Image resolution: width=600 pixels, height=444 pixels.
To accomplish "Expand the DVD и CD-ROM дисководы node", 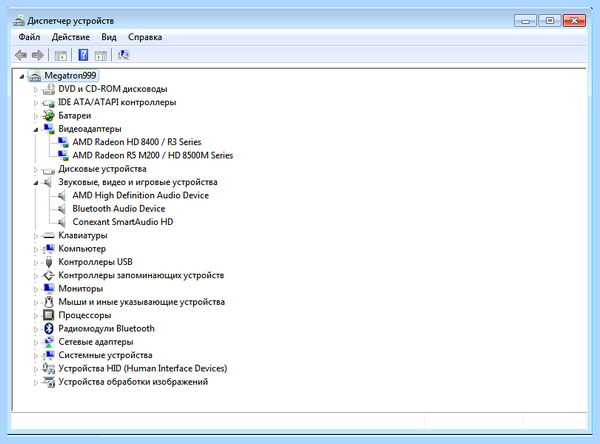I will click(x=36, y=90).
